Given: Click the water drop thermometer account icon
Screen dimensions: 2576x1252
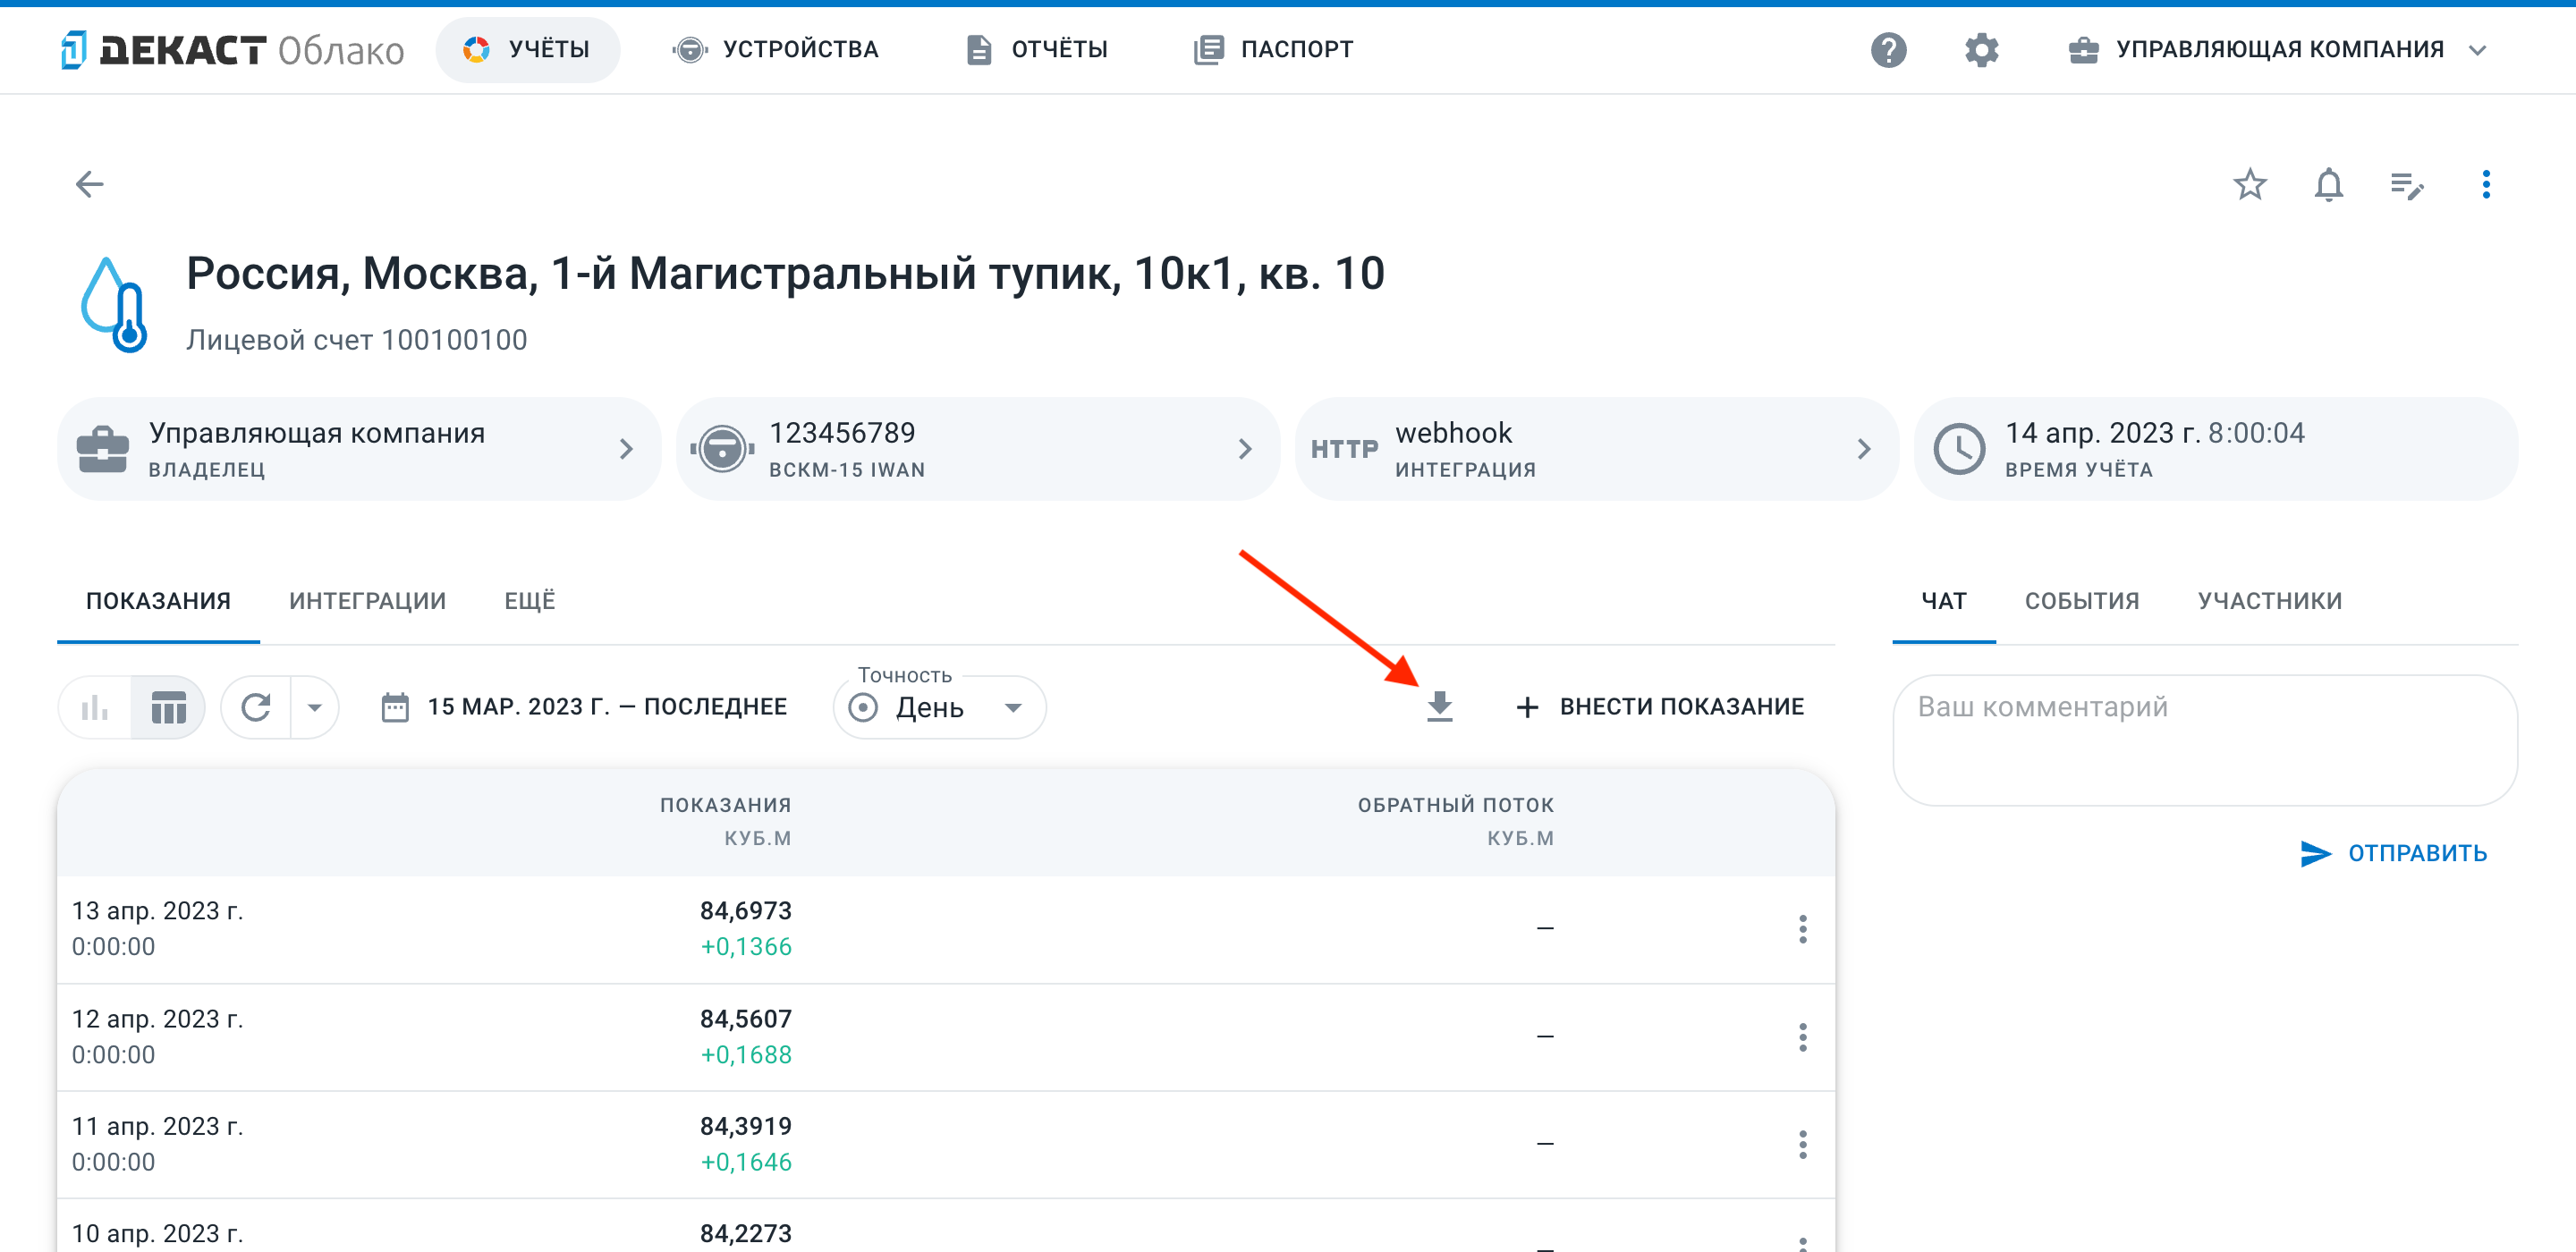Looking at the screenshot, I should (115, 305).
